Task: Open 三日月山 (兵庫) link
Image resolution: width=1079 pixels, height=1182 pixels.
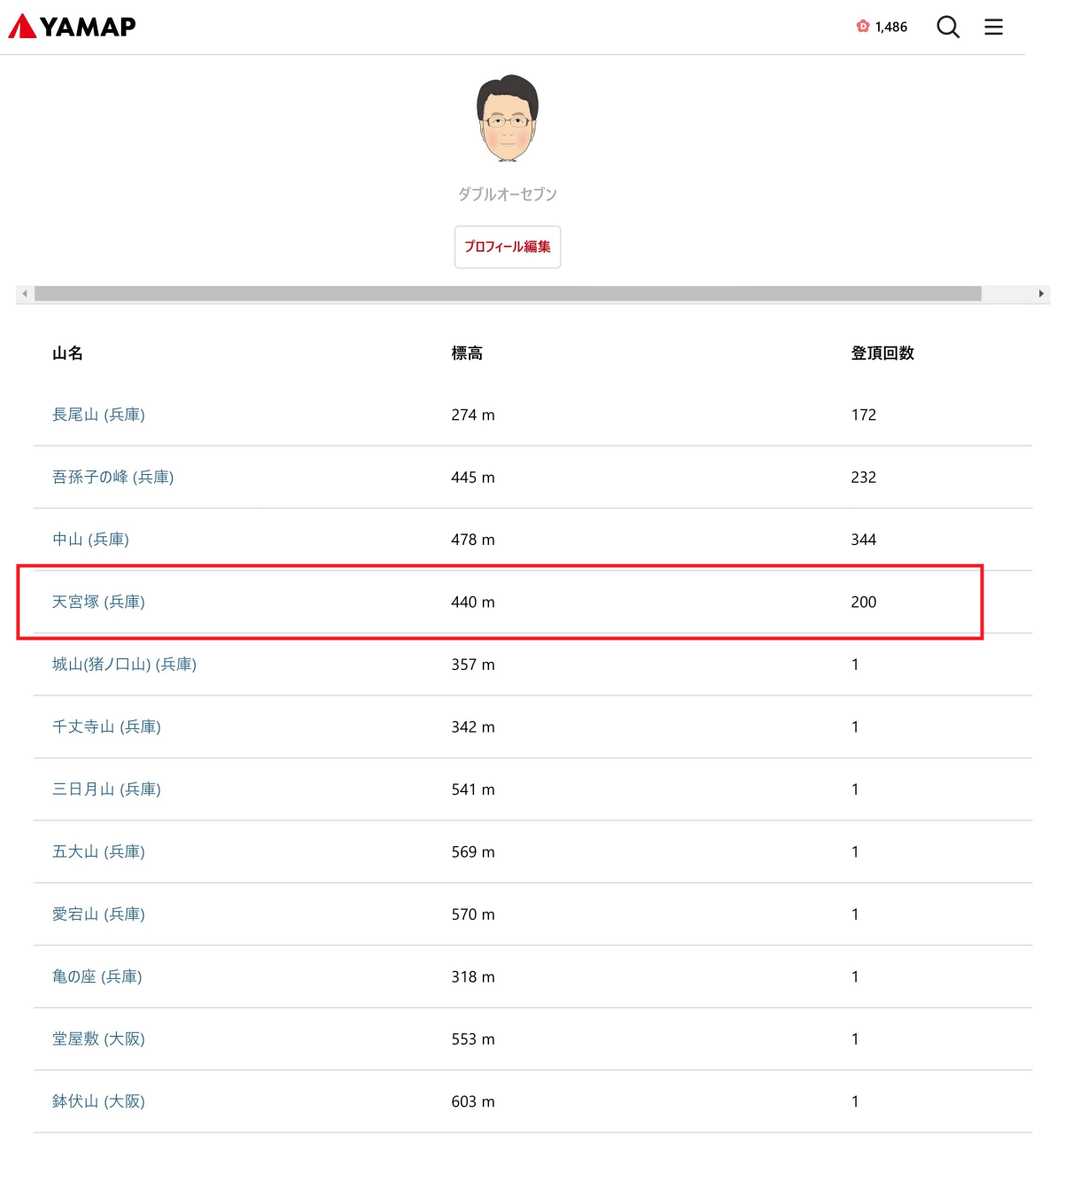Action: point(106,789)
